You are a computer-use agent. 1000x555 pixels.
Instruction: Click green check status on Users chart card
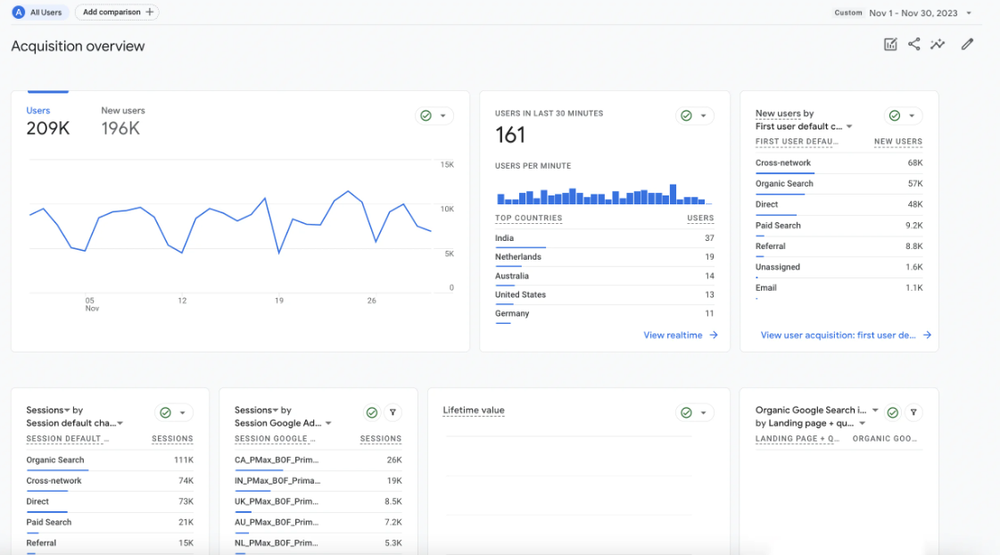(x=426, y=115)
